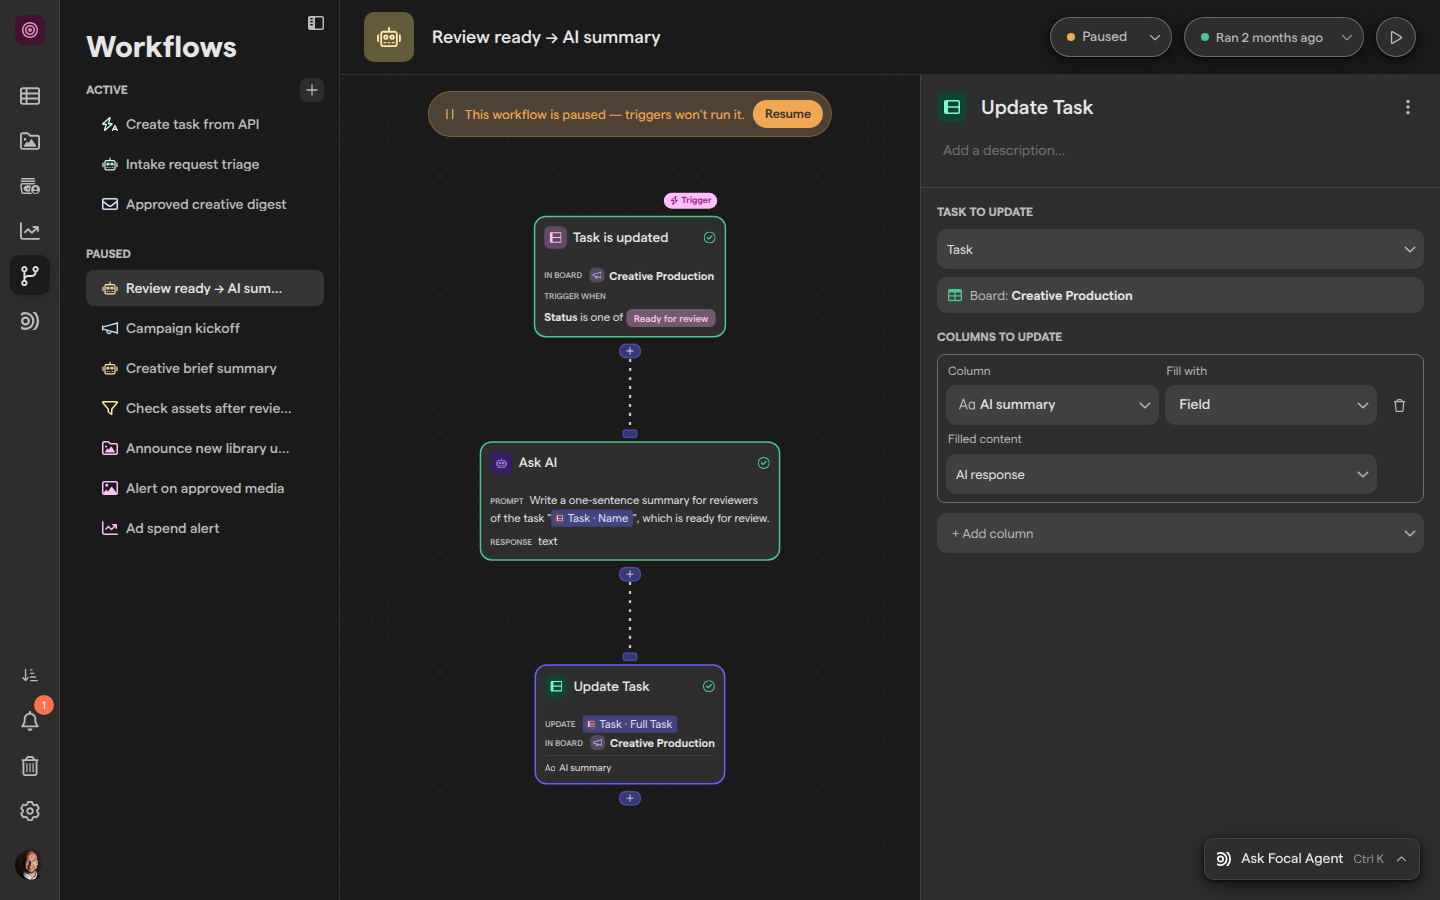This screenshot has height=900, width=1440.
Task: Select the workflows branch sidebar icon
Action: 30,275
